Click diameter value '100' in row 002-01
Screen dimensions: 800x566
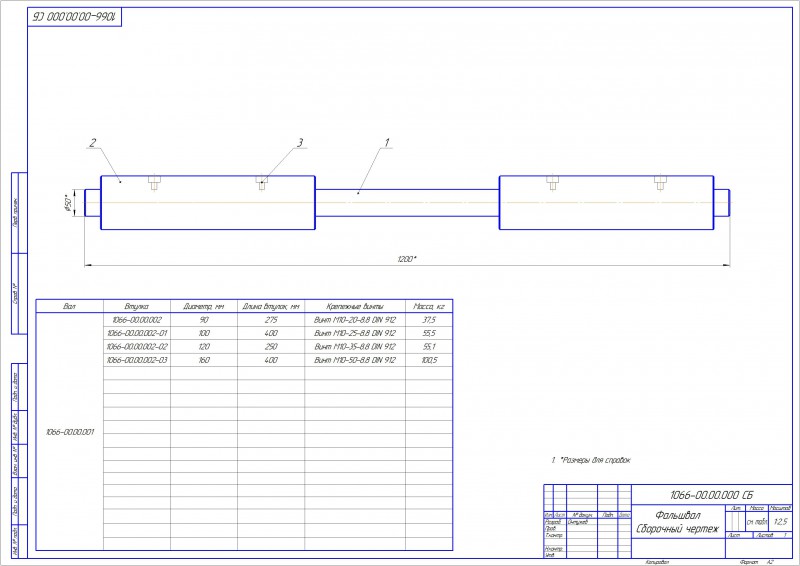coord(204,333)
